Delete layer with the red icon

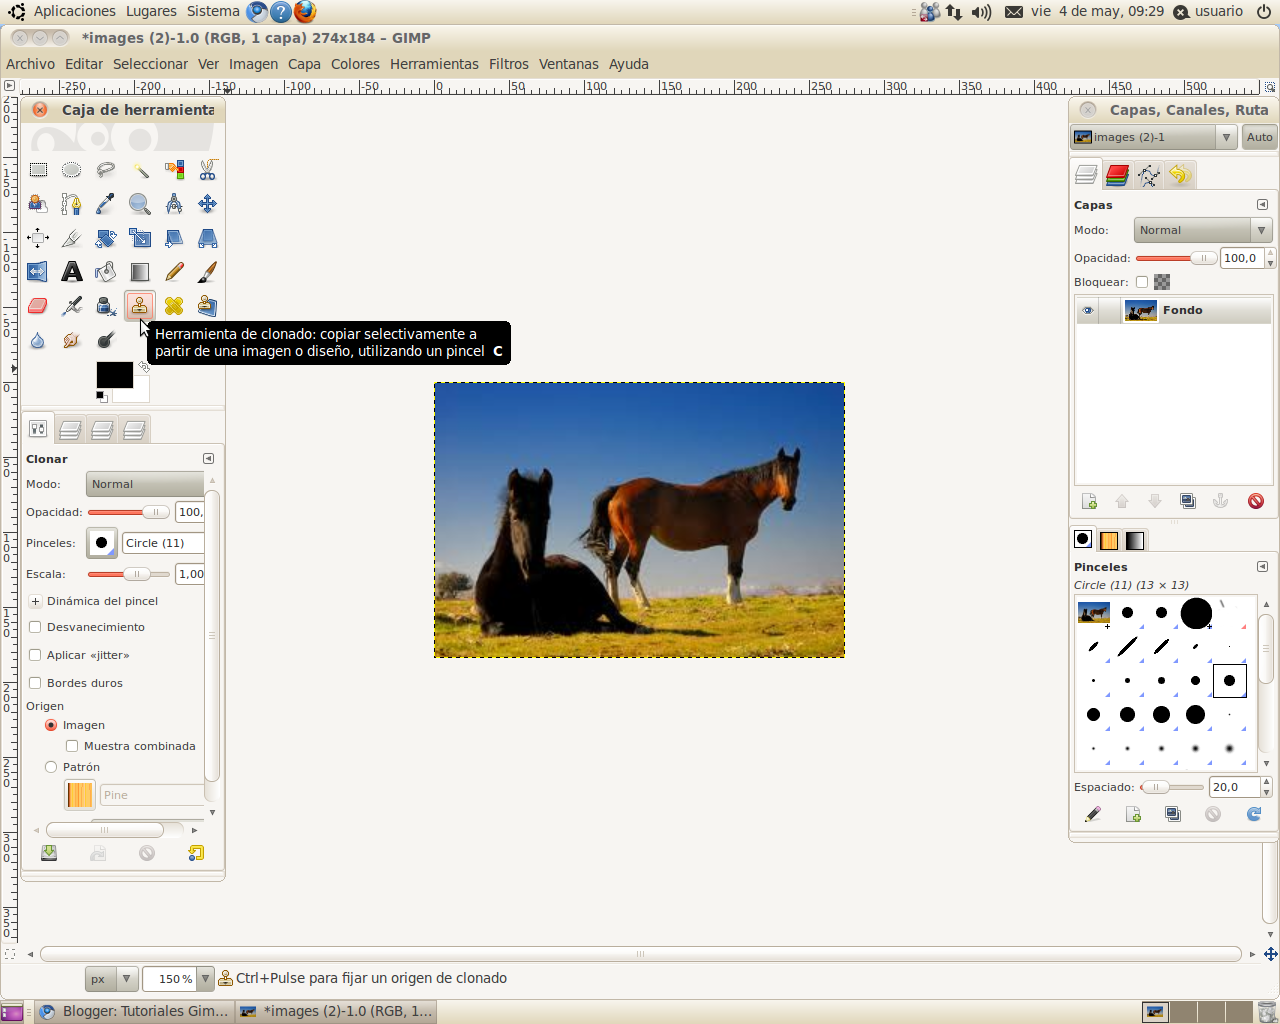tap(1256, 501)
